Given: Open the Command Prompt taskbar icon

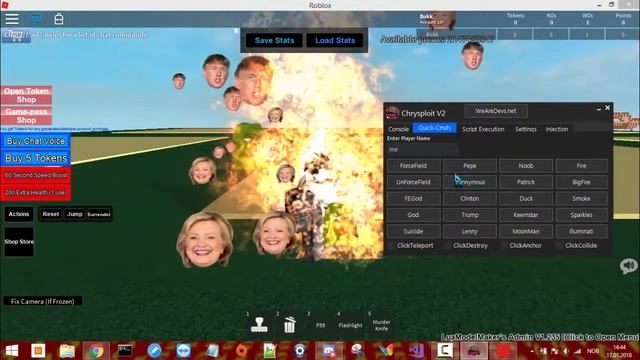Looking at the screenshot, I should [x=125, y=351].
